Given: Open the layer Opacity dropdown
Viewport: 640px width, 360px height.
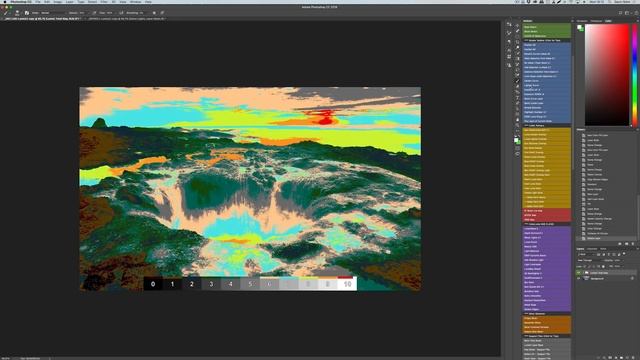Looking at the screenshot, I should point(623,260).
